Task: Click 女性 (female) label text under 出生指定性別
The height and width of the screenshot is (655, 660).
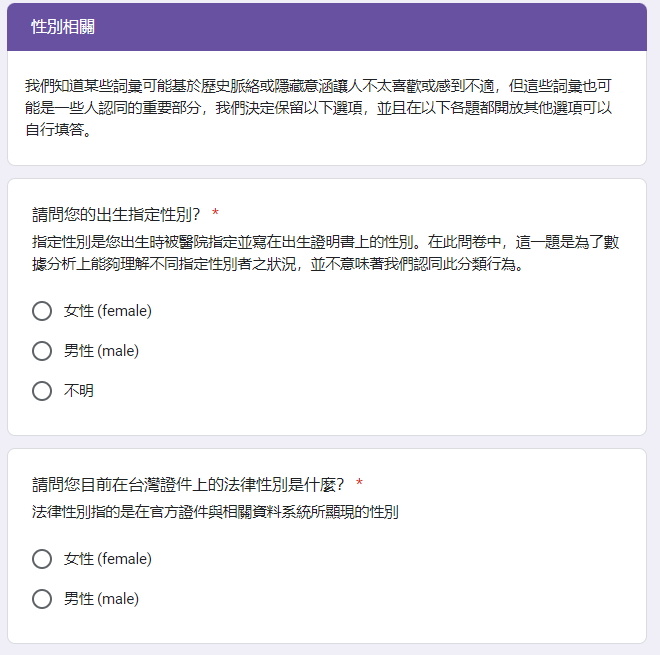Action: tap(108, 311)
